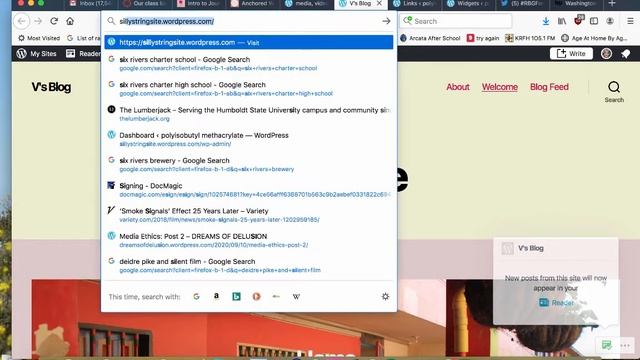Search this time with DuckDuckGo
This screenshot has width=640, height=360.
coord(256,297)
